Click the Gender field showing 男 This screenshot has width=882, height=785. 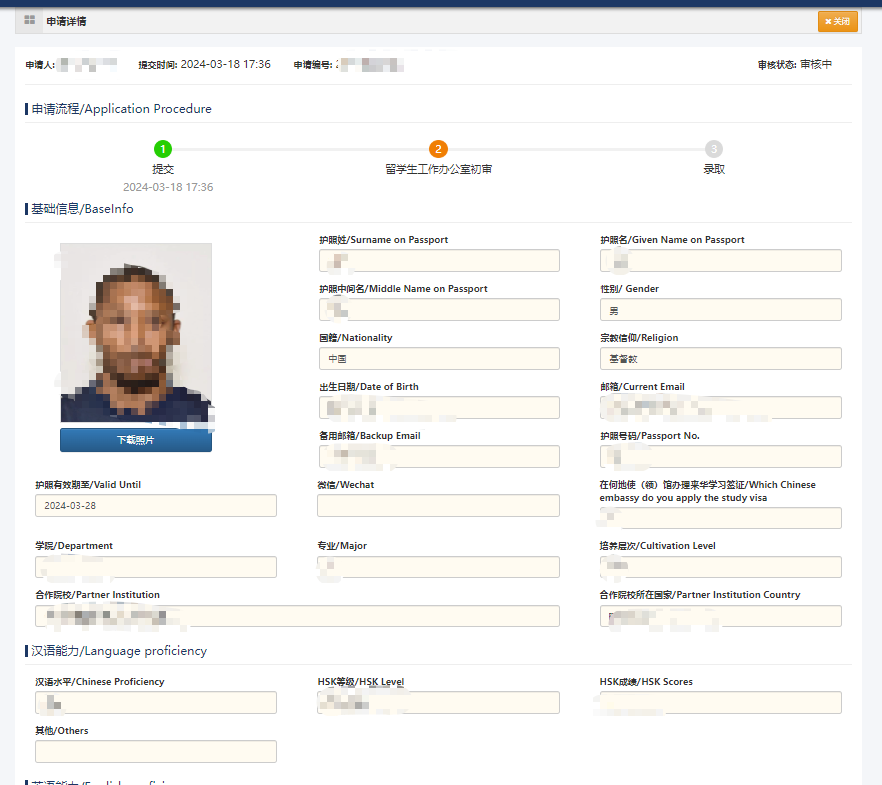tap(720, 310)
